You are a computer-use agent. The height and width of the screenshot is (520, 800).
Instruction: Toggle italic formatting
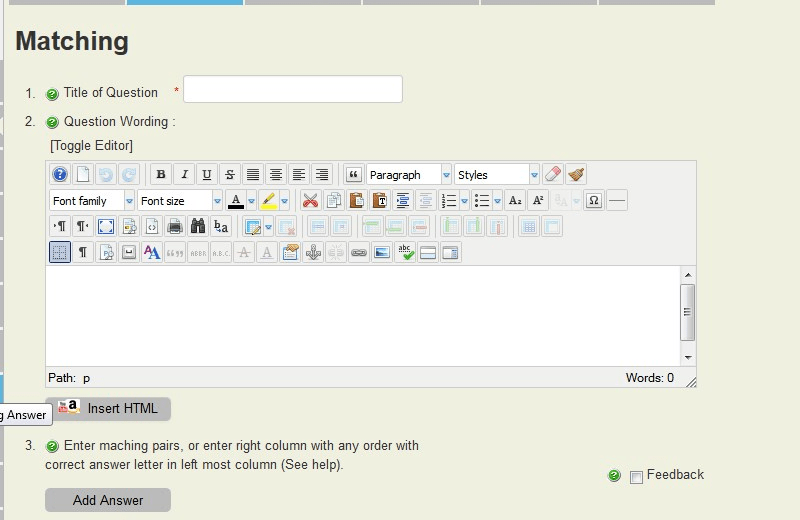click(x=184, y=175)
